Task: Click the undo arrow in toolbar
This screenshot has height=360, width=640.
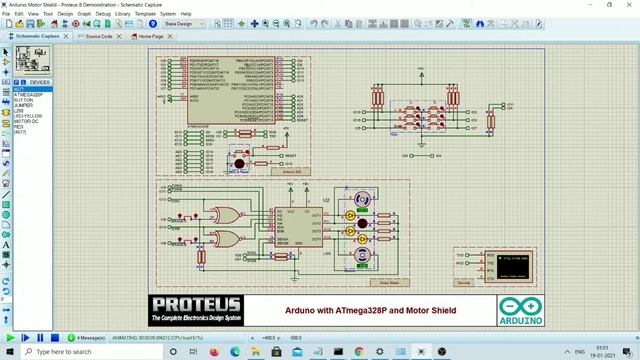Action: (x=313, y=24)
